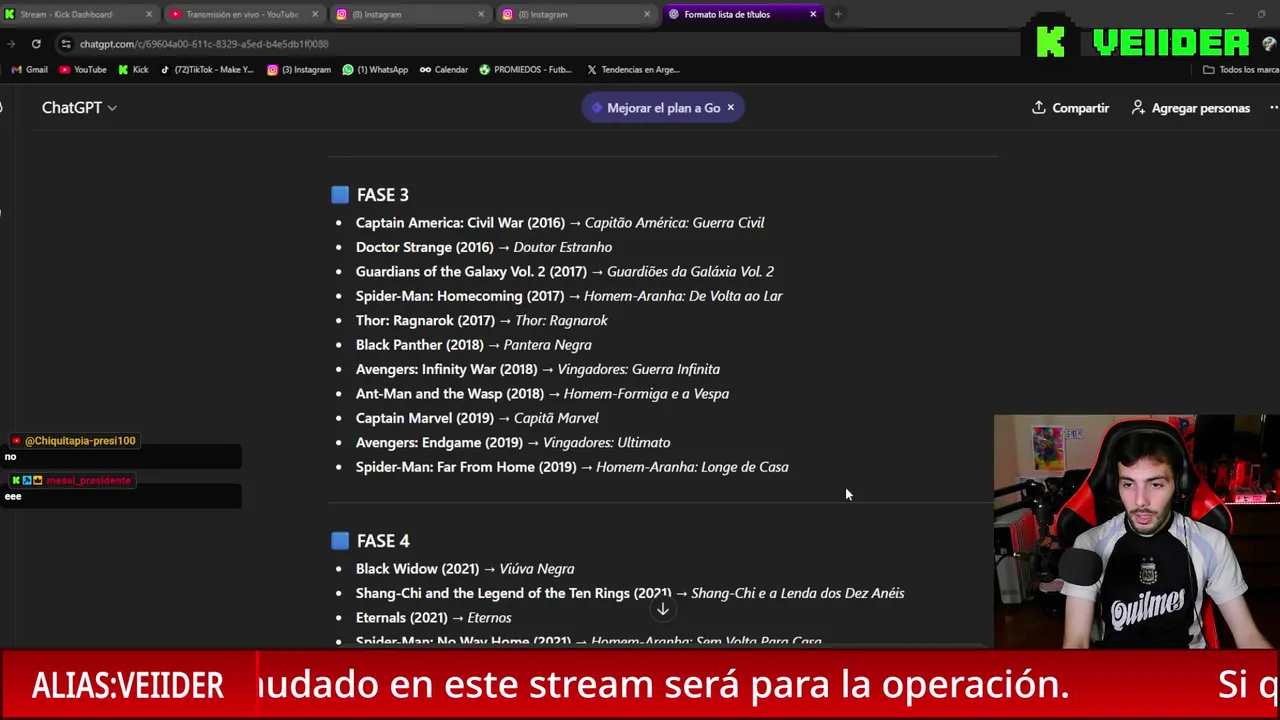Open the (3) Instagram bookmark
This screenshot has width=1280, height=720.
click(x=299, y=70)
